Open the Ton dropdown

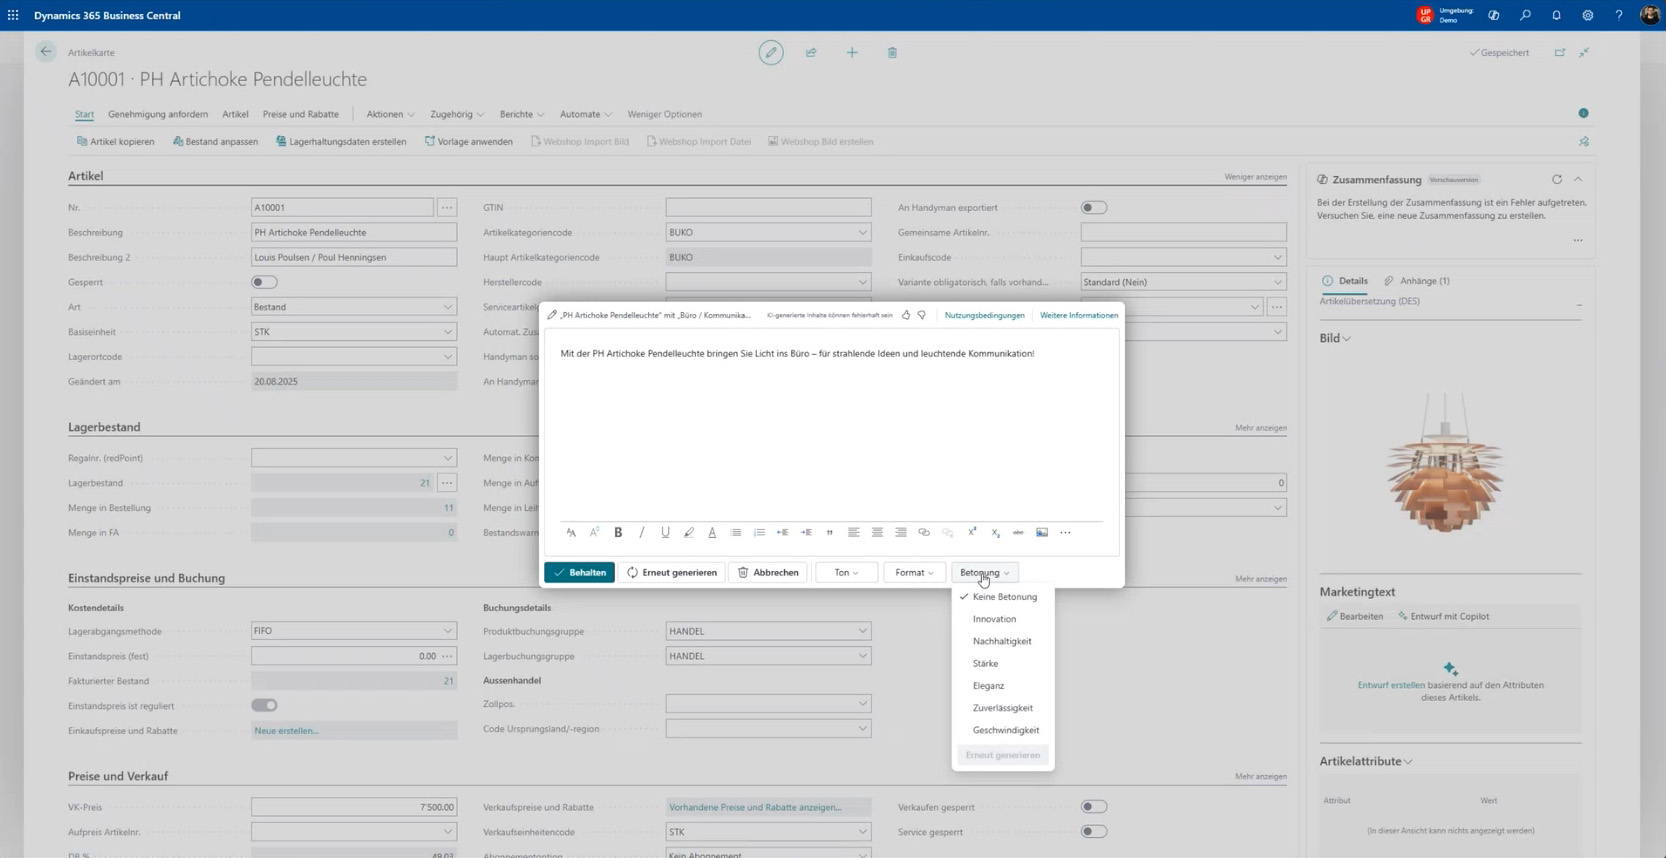(x=846, y=573)
